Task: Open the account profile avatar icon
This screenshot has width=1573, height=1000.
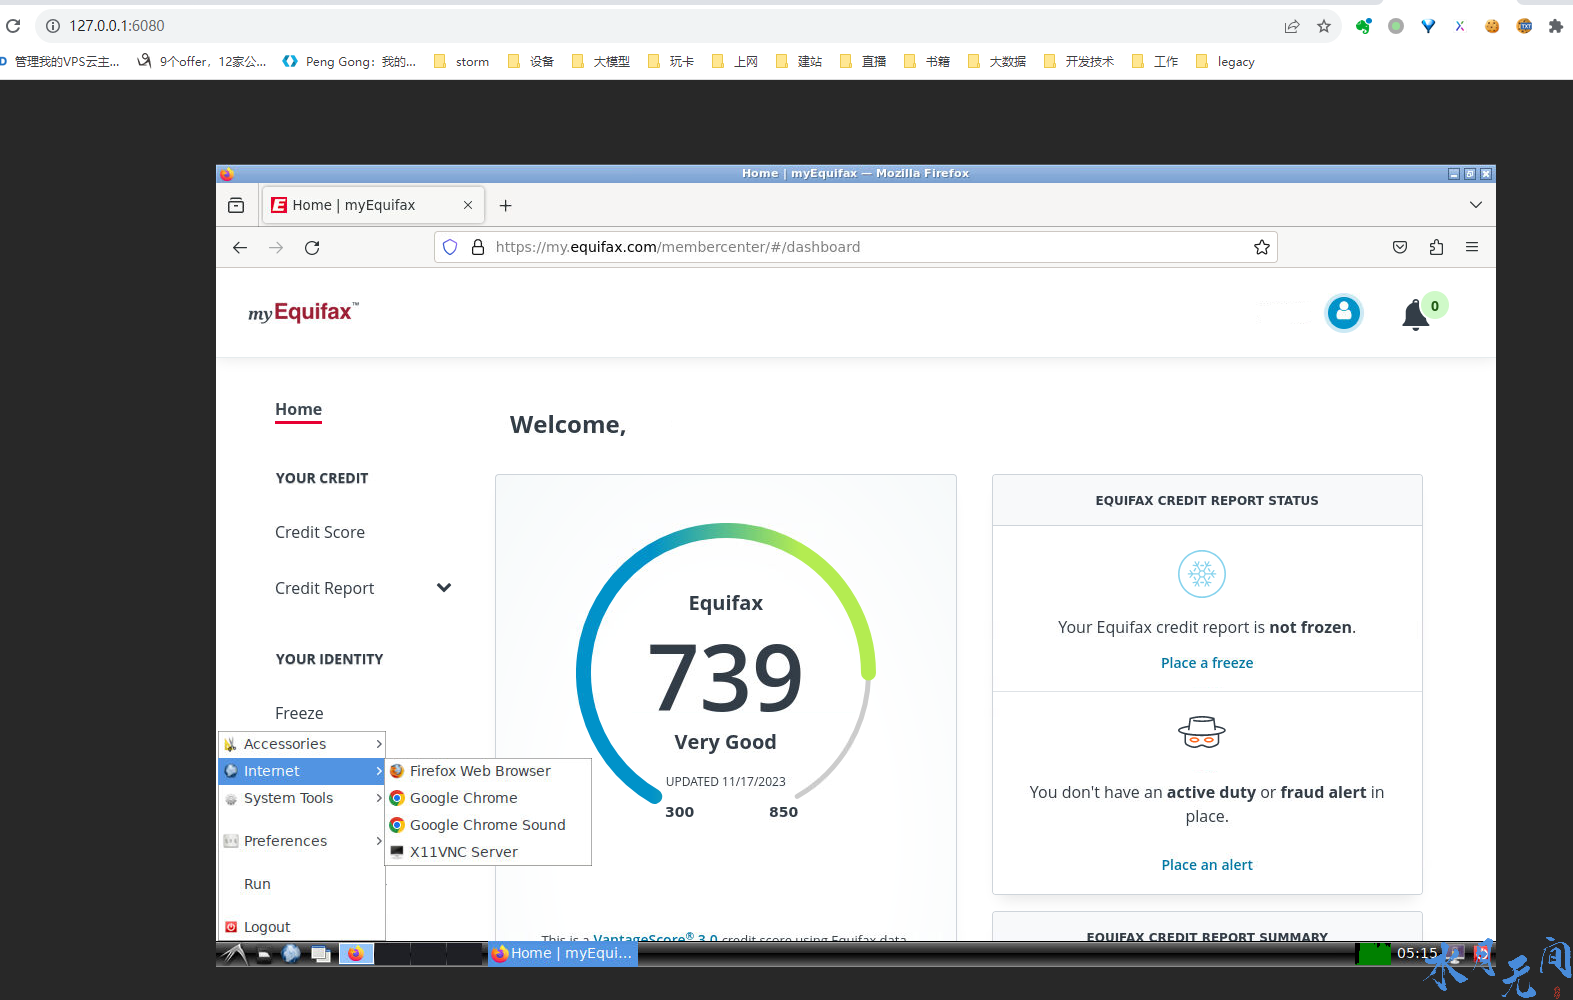Action: tap(1343, 313)
